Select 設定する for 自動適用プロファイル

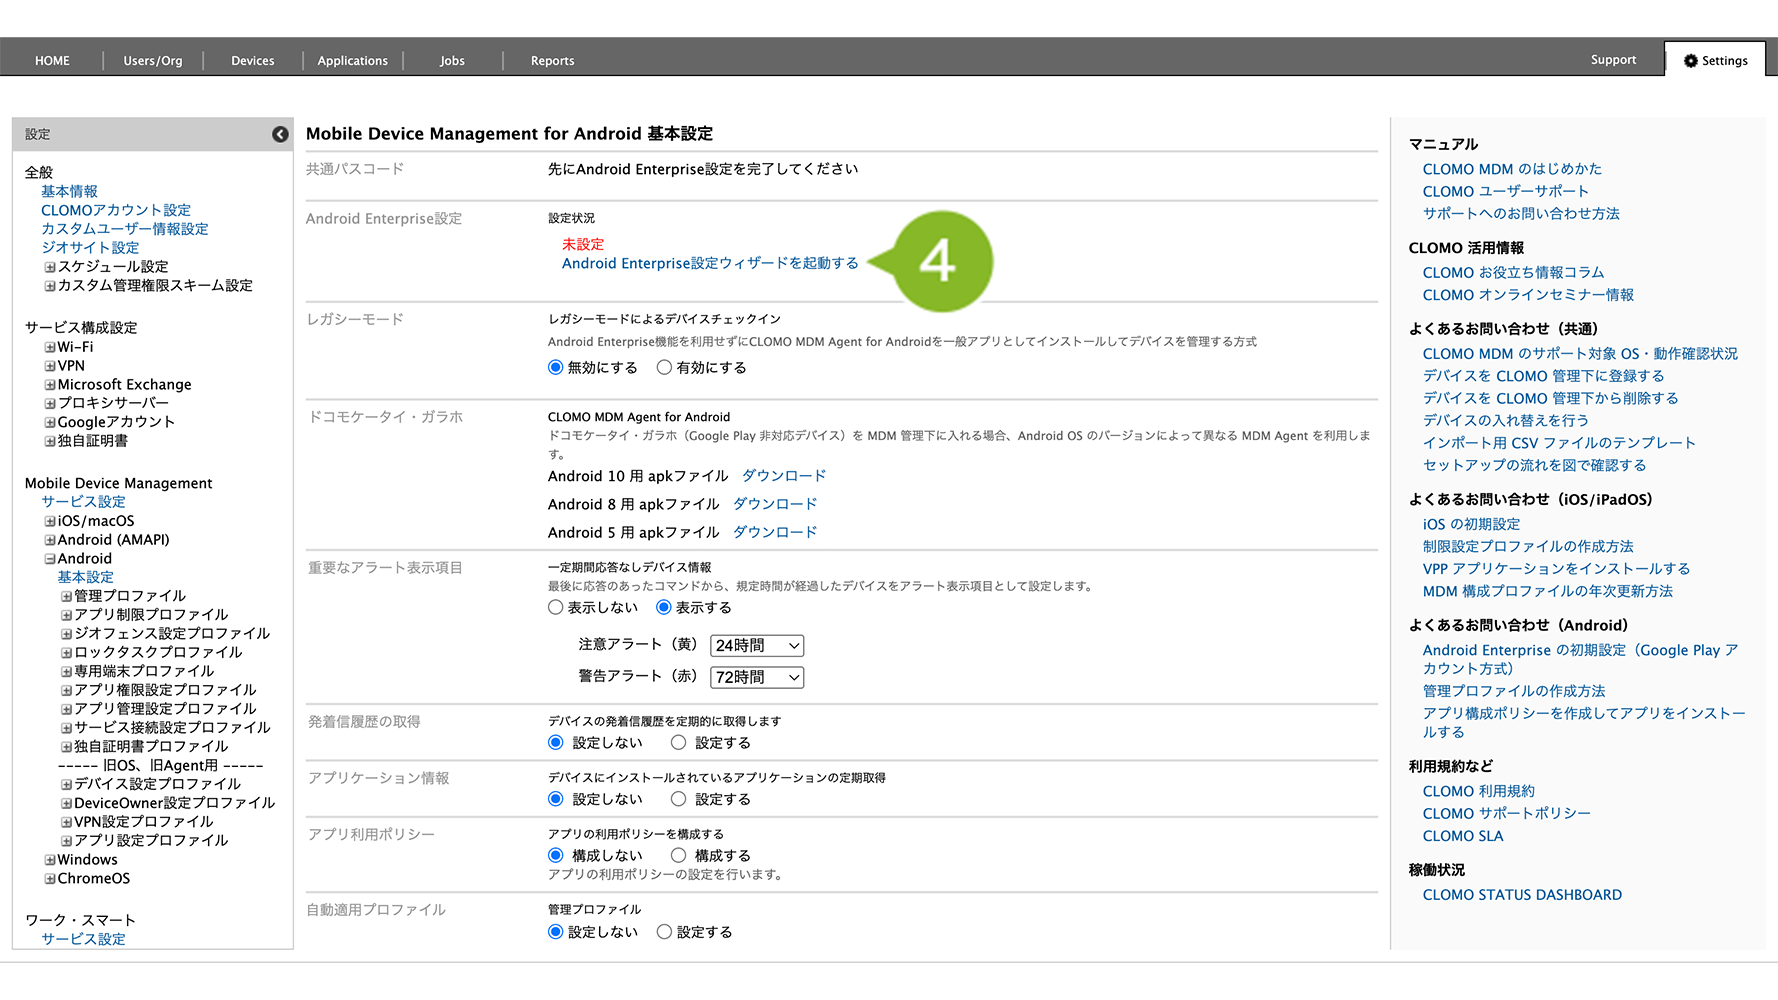664,931
